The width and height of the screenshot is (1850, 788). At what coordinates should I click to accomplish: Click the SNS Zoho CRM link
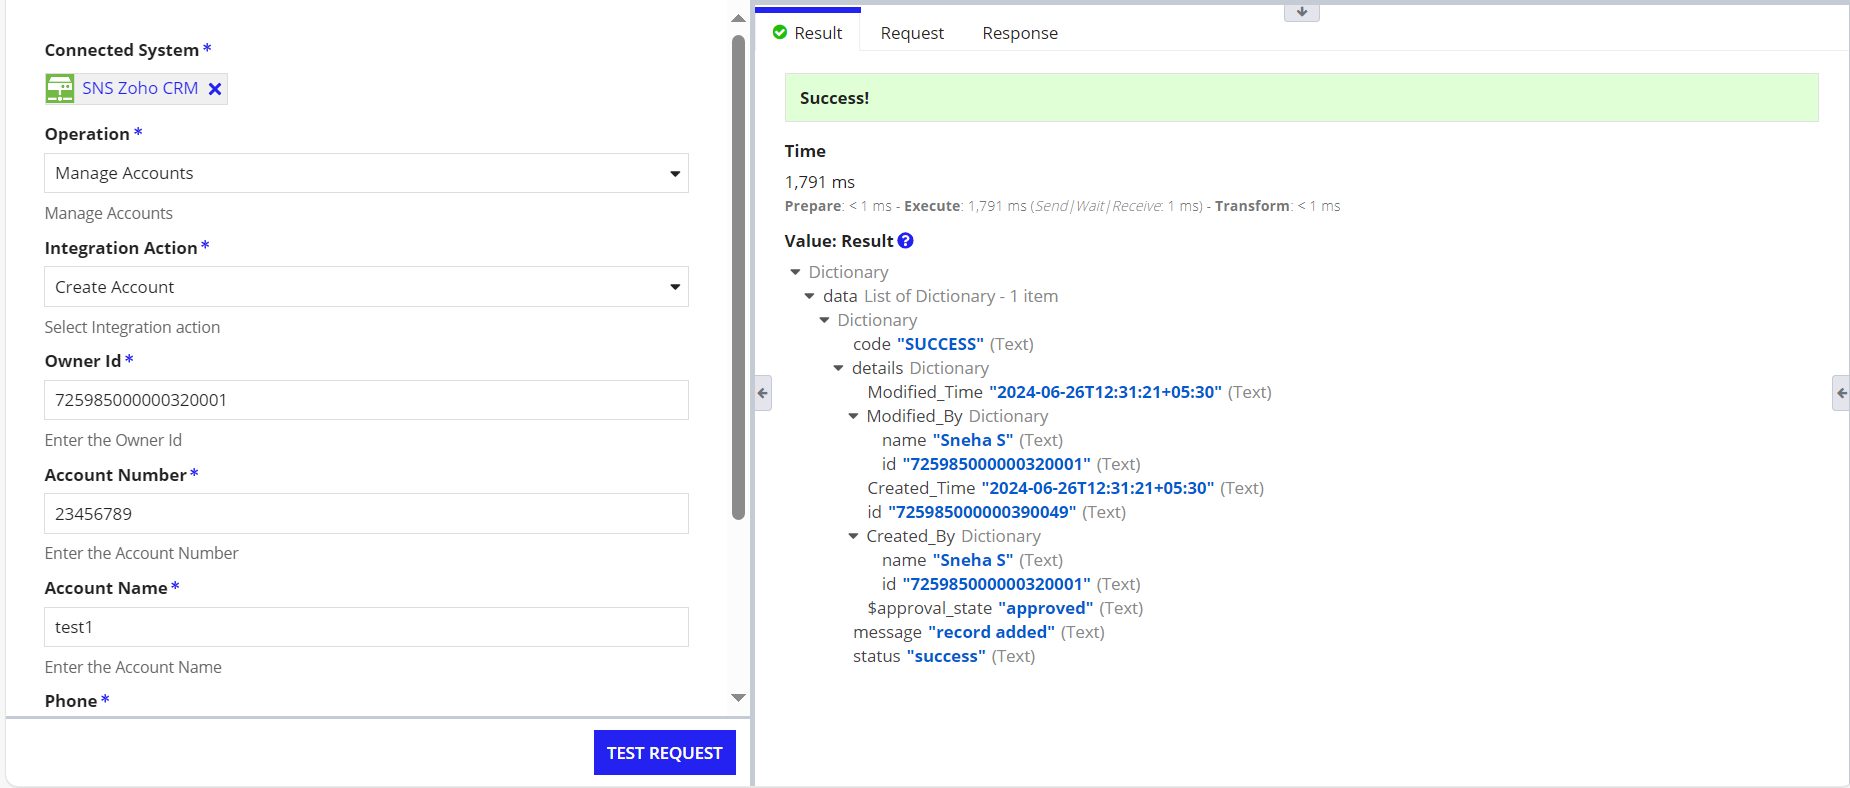140,88
